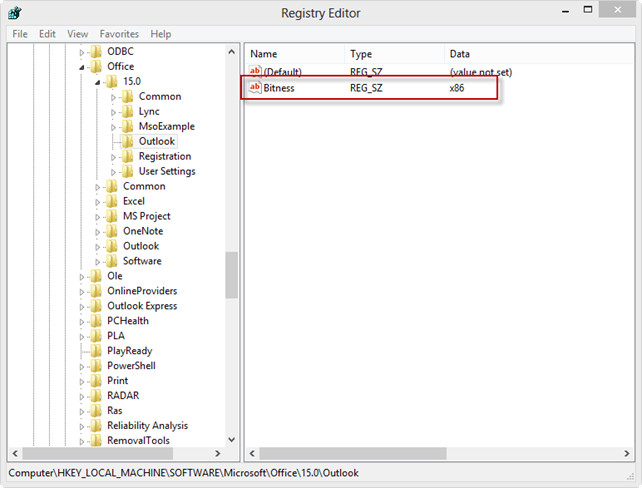Click the string icon of Bitness value
The image size is (642, 488).
click(255, 87)
